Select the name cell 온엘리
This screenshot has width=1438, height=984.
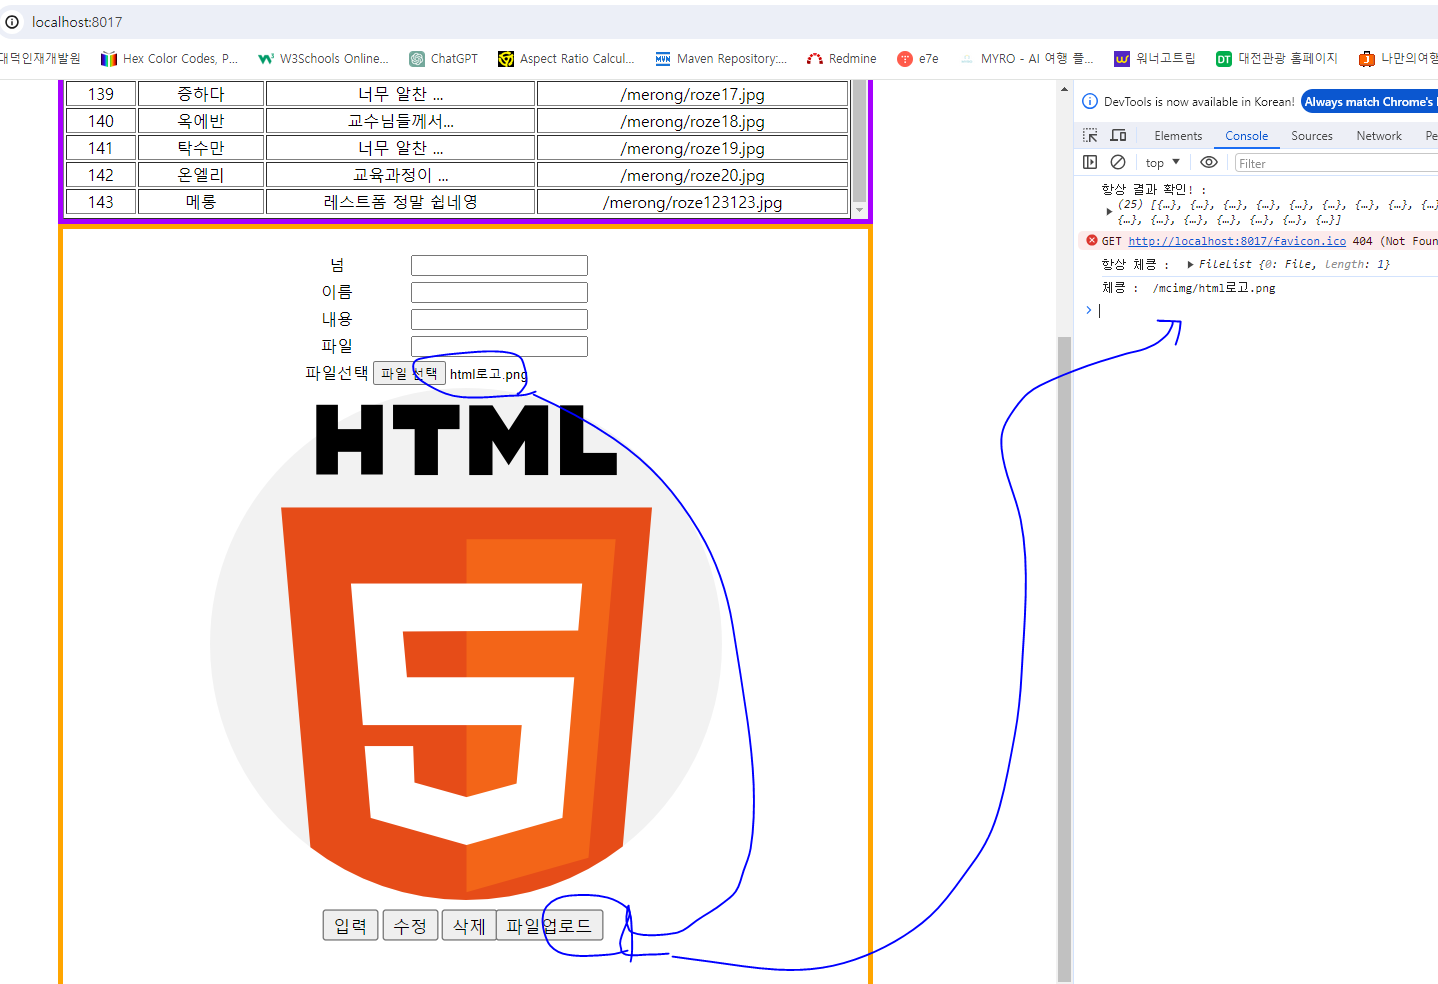[x=201, y=175]
